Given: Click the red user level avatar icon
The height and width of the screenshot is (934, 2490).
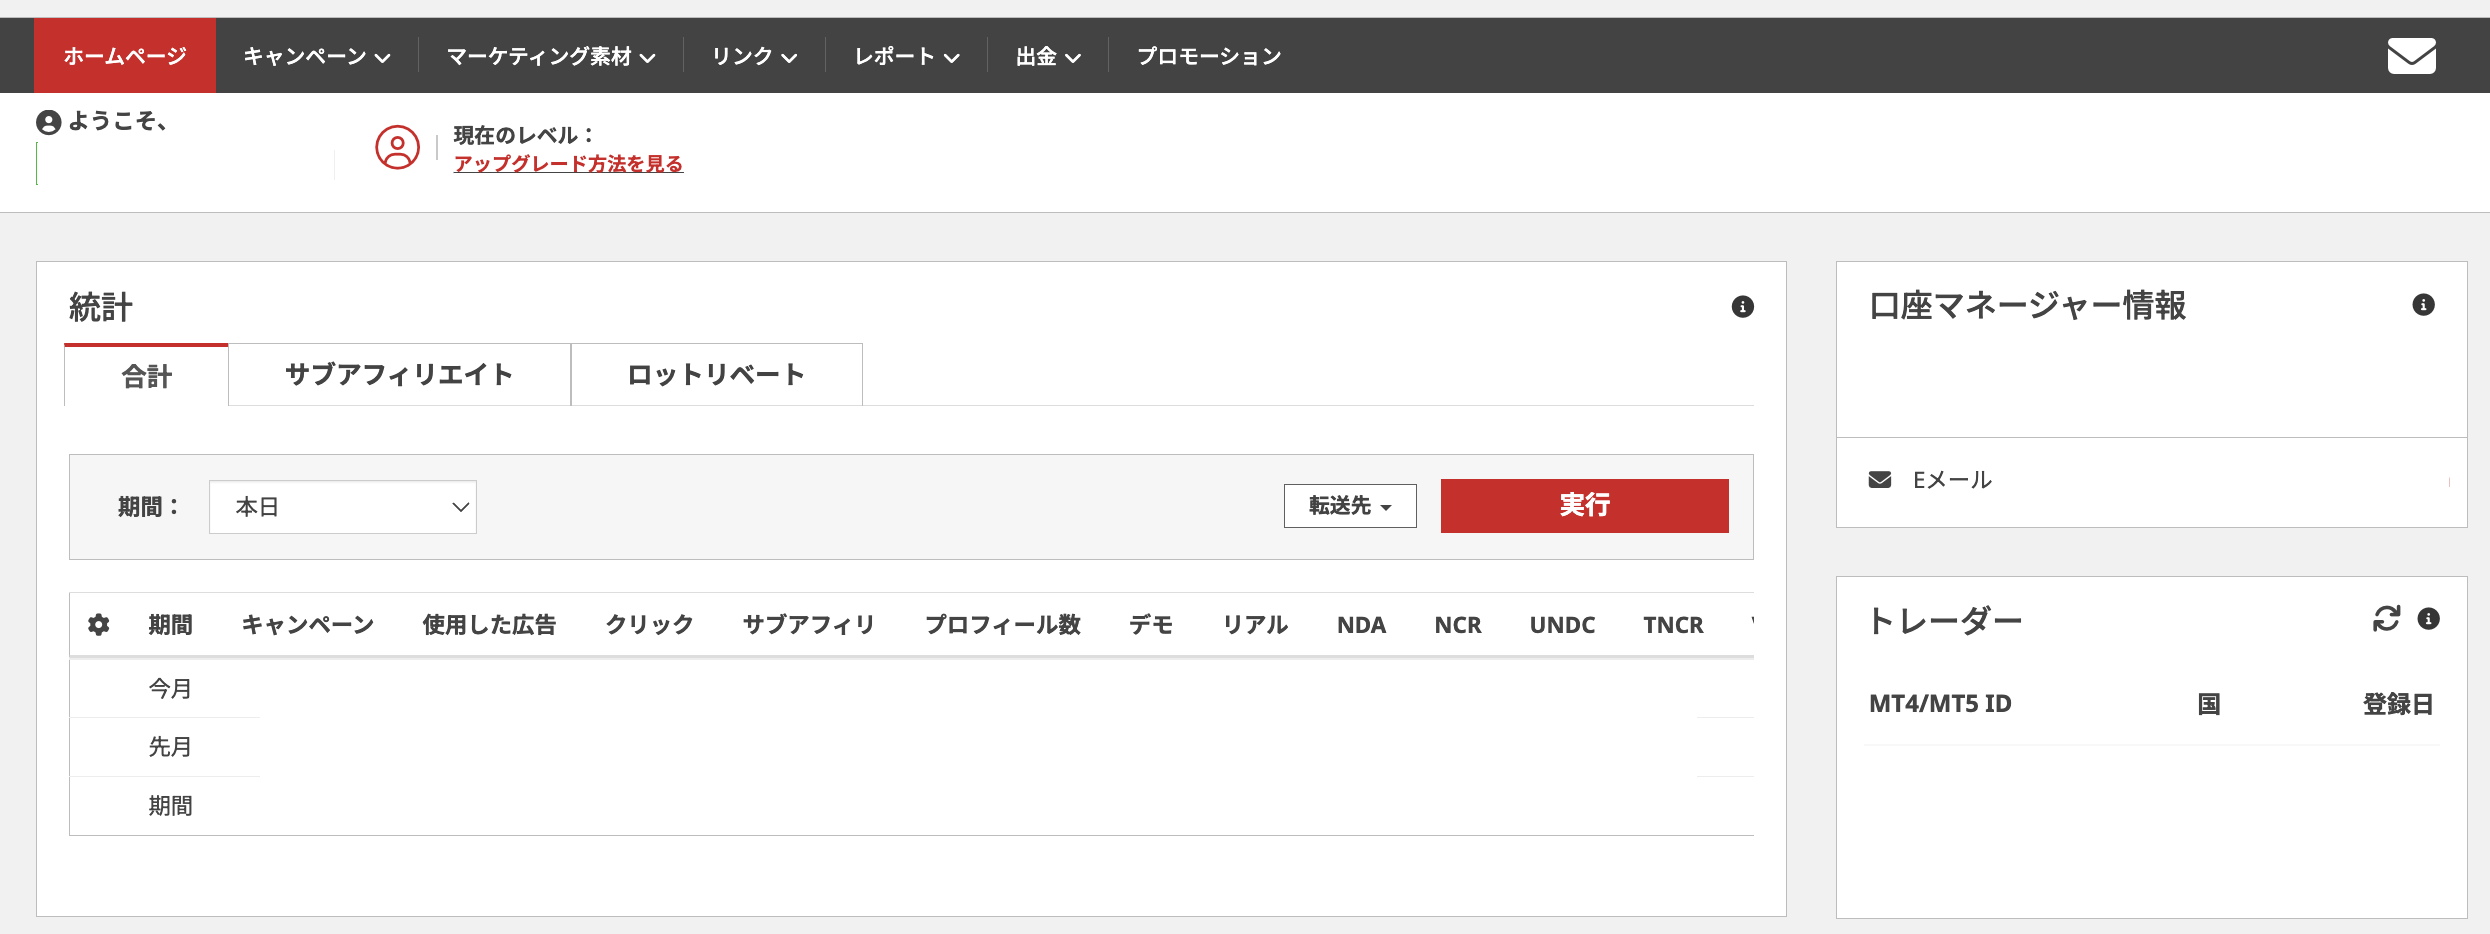Looking at the screenshot, I should [x=397, y=148].
